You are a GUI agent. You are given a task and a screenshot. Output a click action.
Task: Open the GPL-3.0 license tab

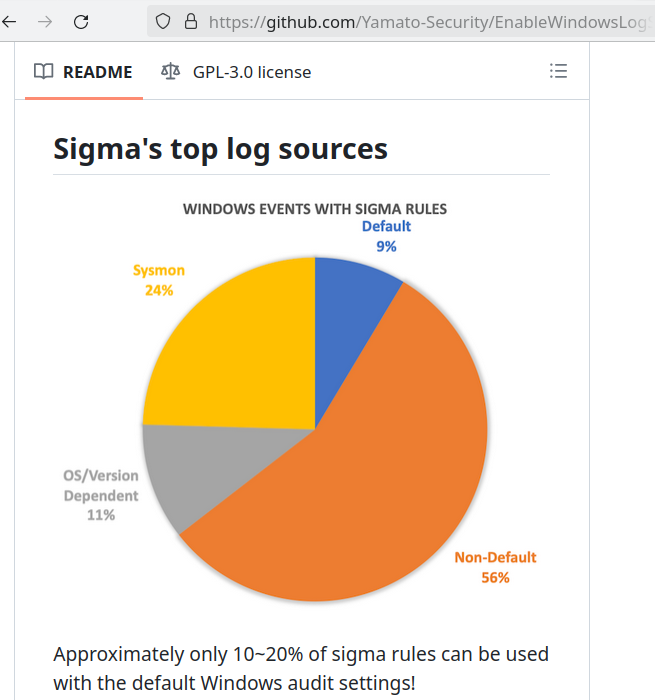(236, 72)
